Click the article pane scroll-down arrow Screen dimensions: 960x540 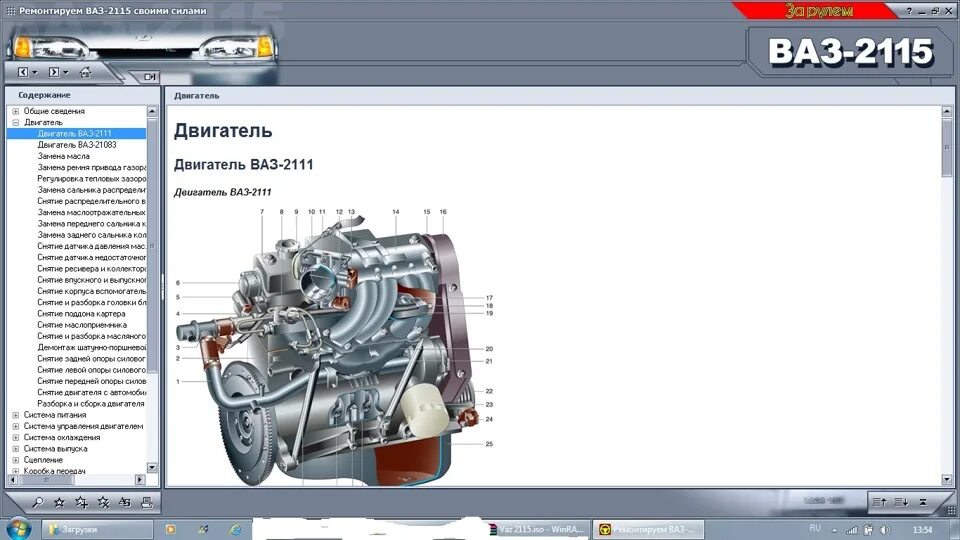[x=947, y=480]
